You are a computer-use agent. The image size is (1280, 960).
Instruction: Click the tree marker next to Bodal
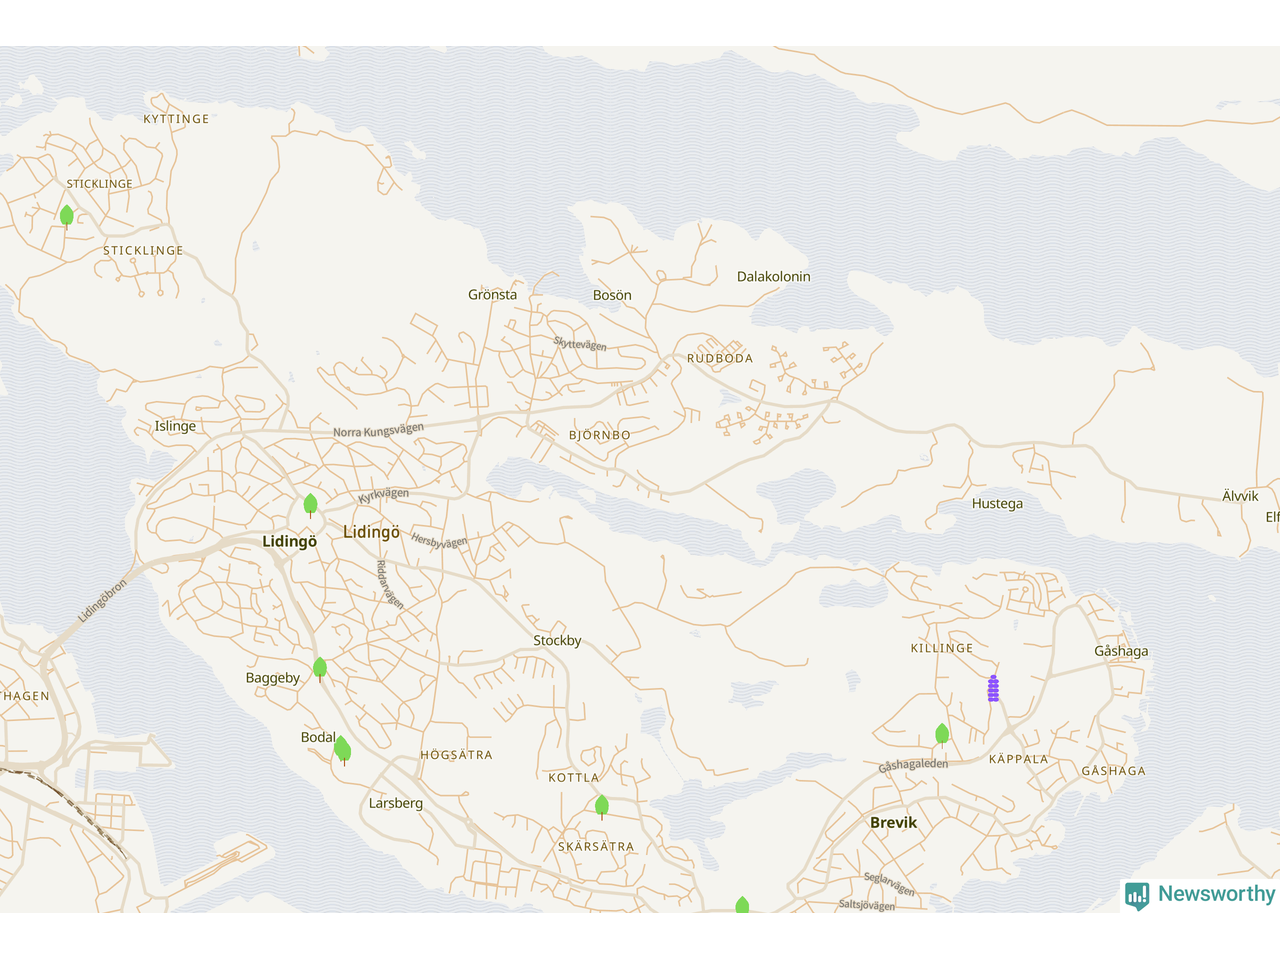click(342, 750)
